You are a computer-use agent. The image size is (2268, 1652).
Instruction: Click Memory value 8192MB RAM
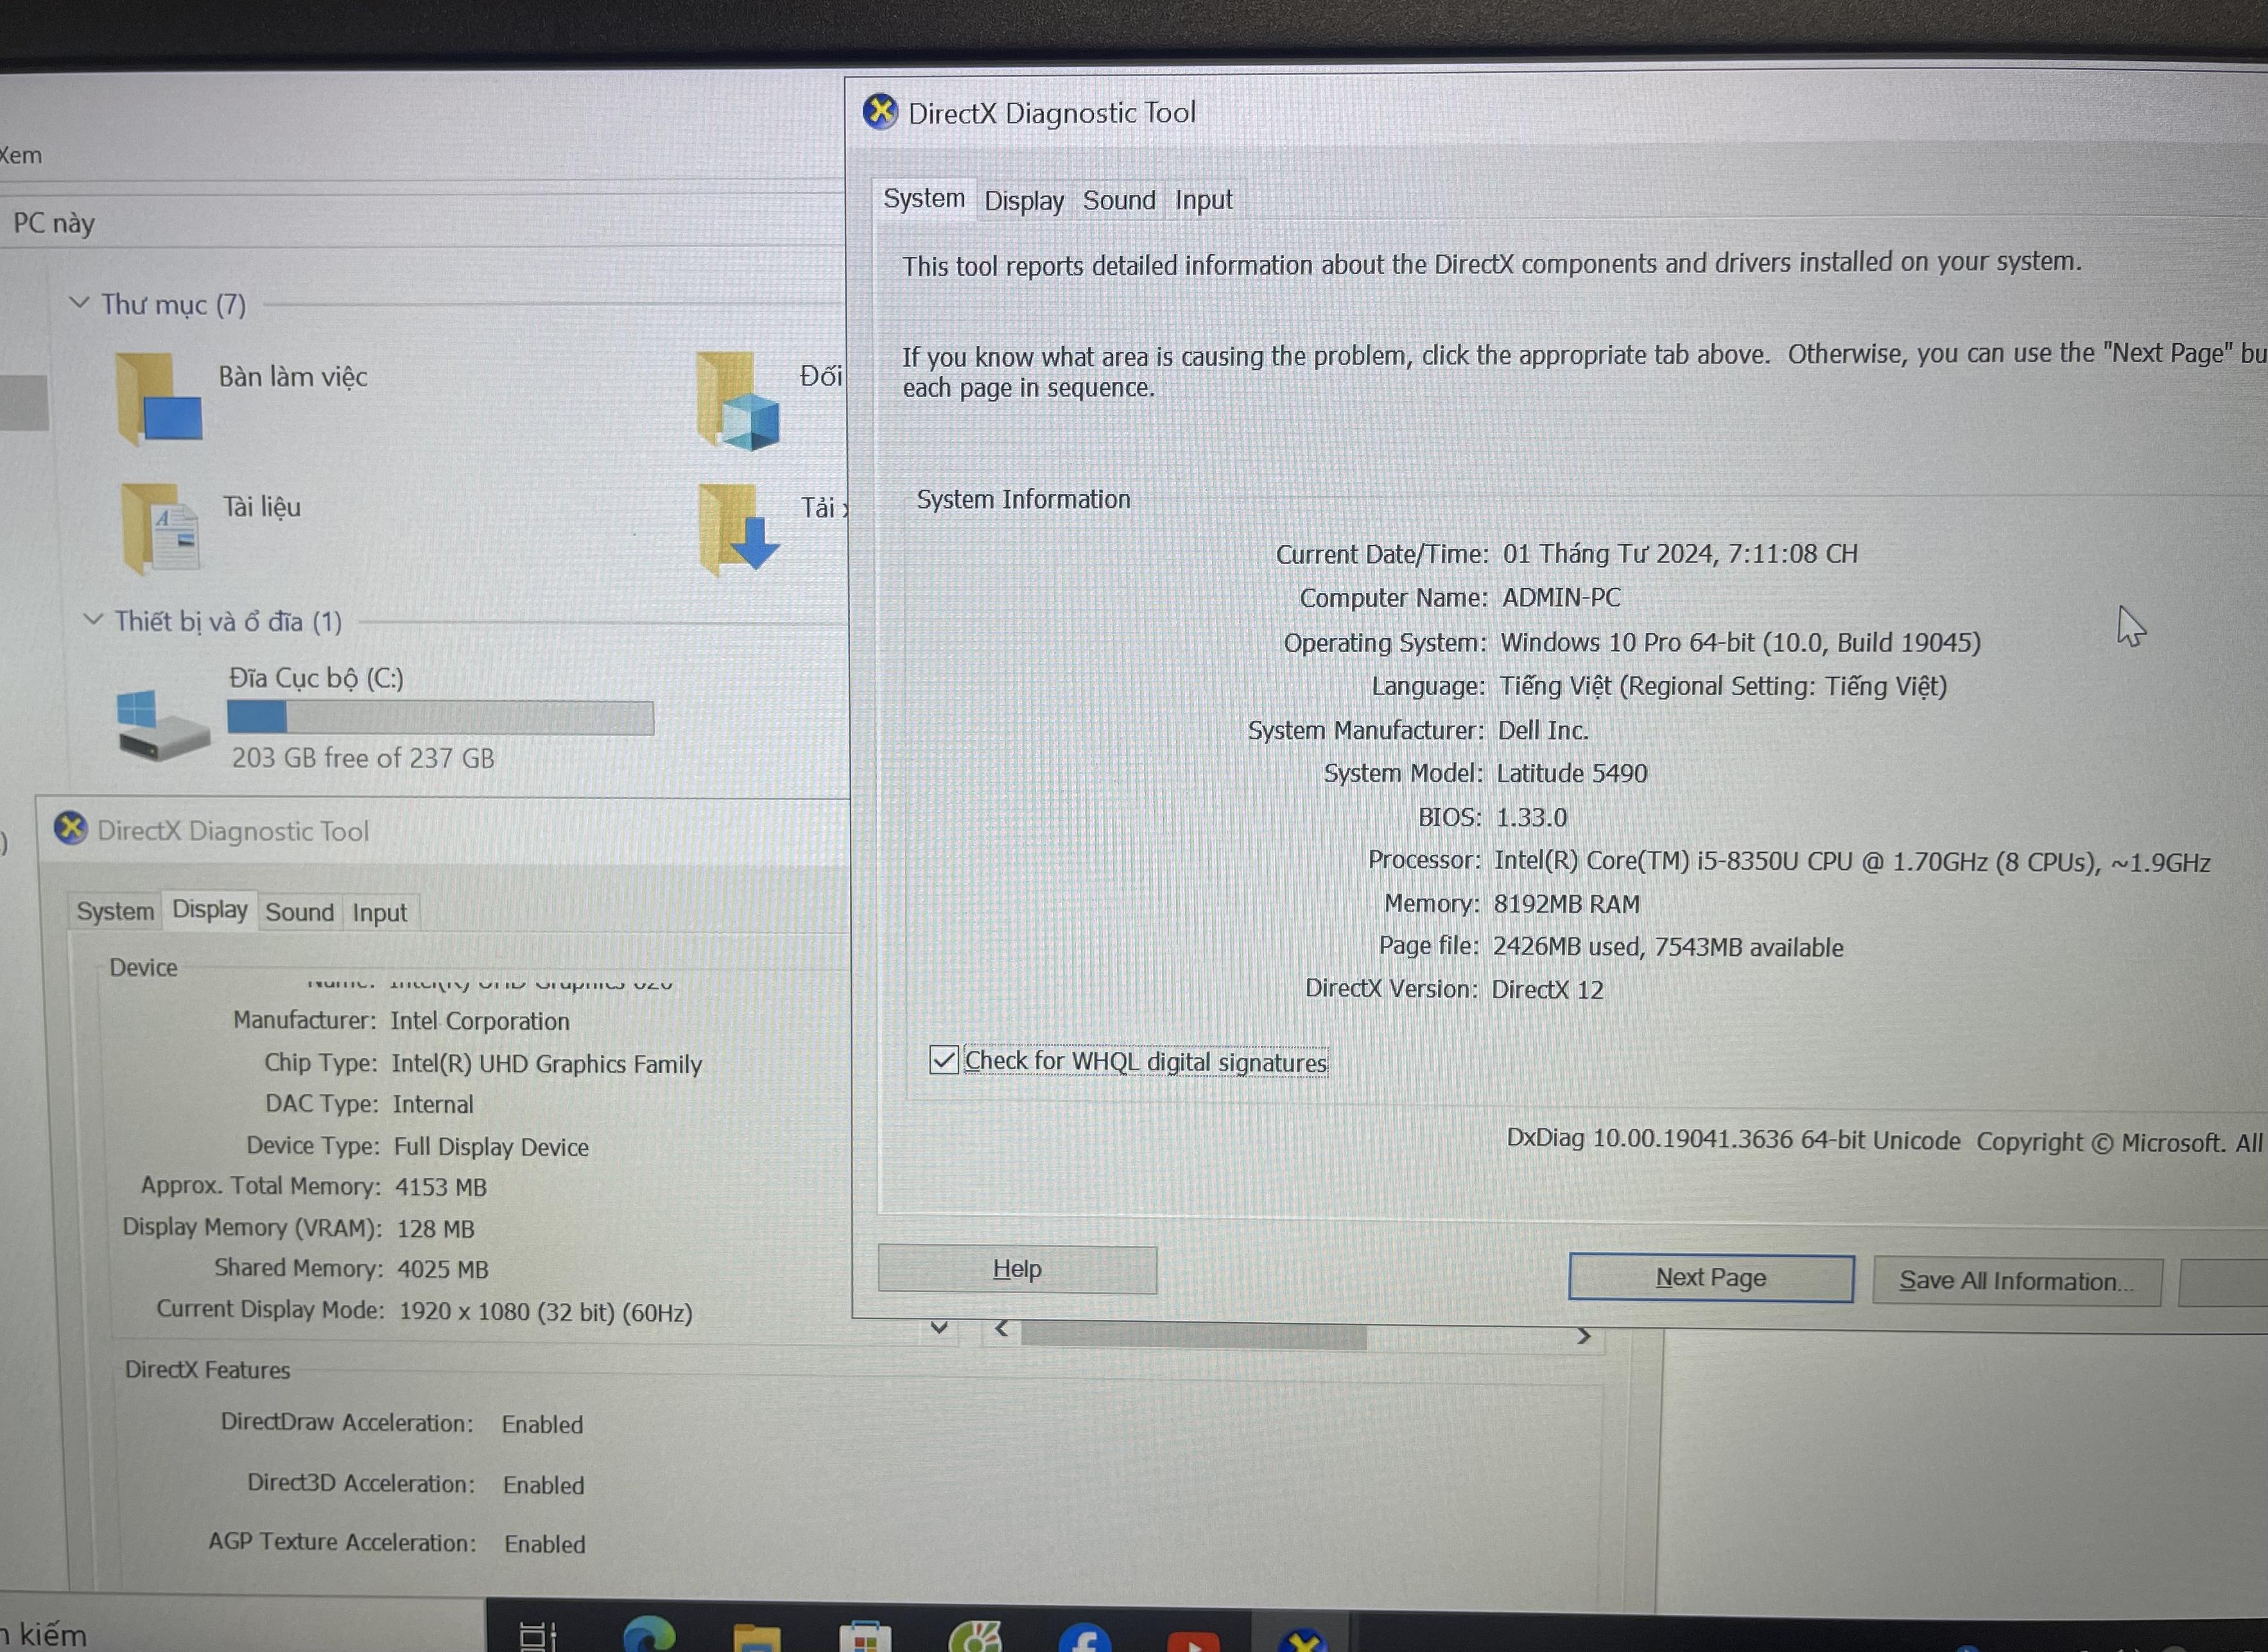coord(1566,904)
